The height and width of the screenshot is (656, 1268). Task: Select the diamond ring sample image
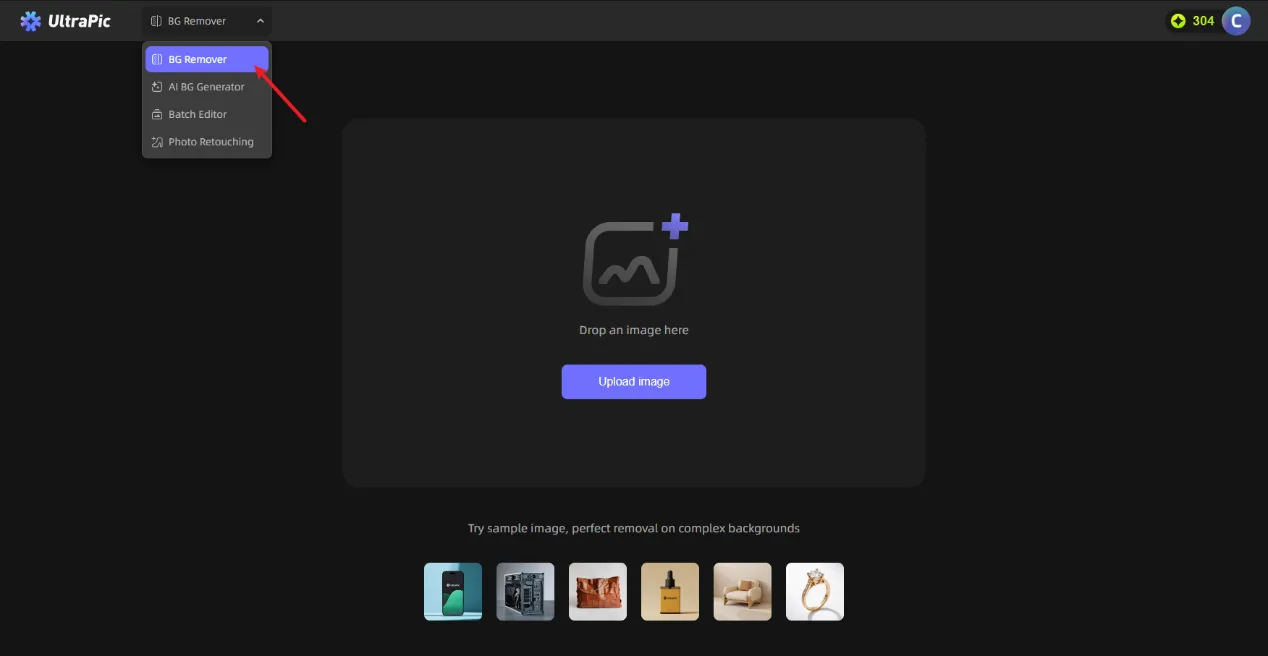click(x=814, y=591)
